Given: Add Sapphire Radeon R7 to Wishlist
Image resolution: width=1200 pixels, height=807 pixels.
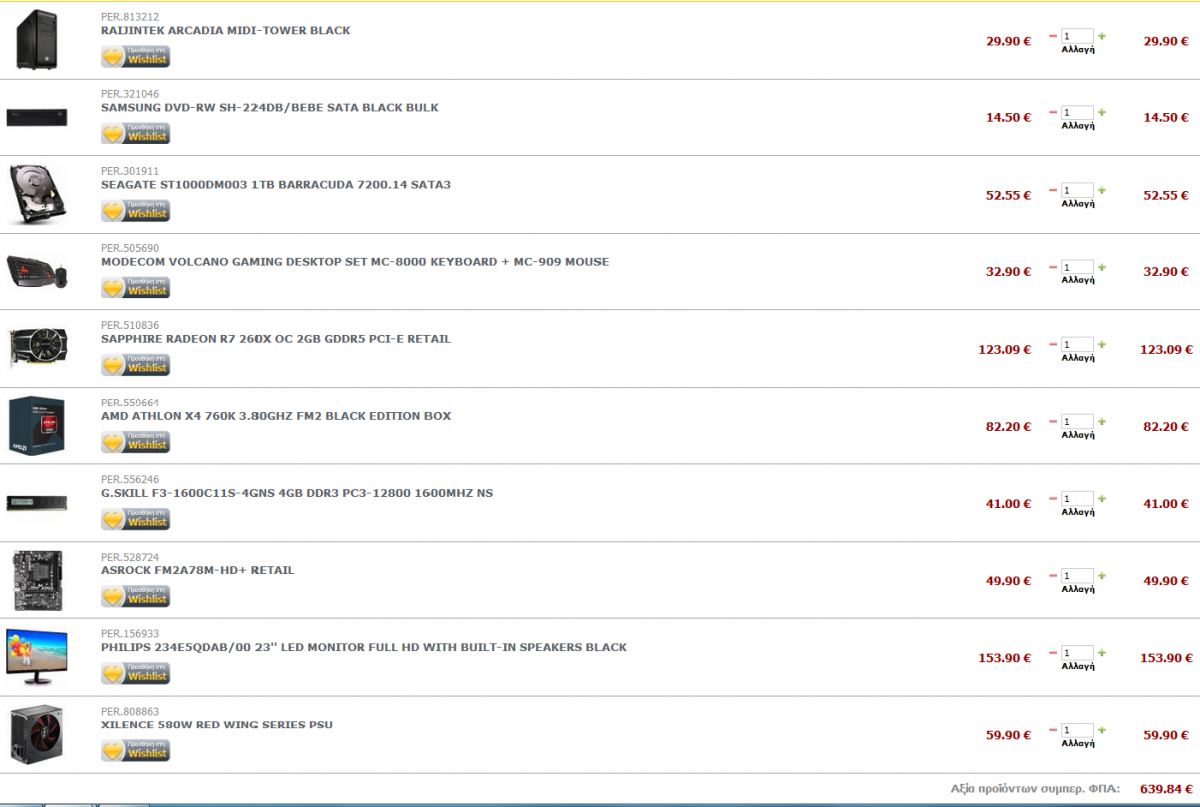Looking at the screenshot, I should [136, 365].
